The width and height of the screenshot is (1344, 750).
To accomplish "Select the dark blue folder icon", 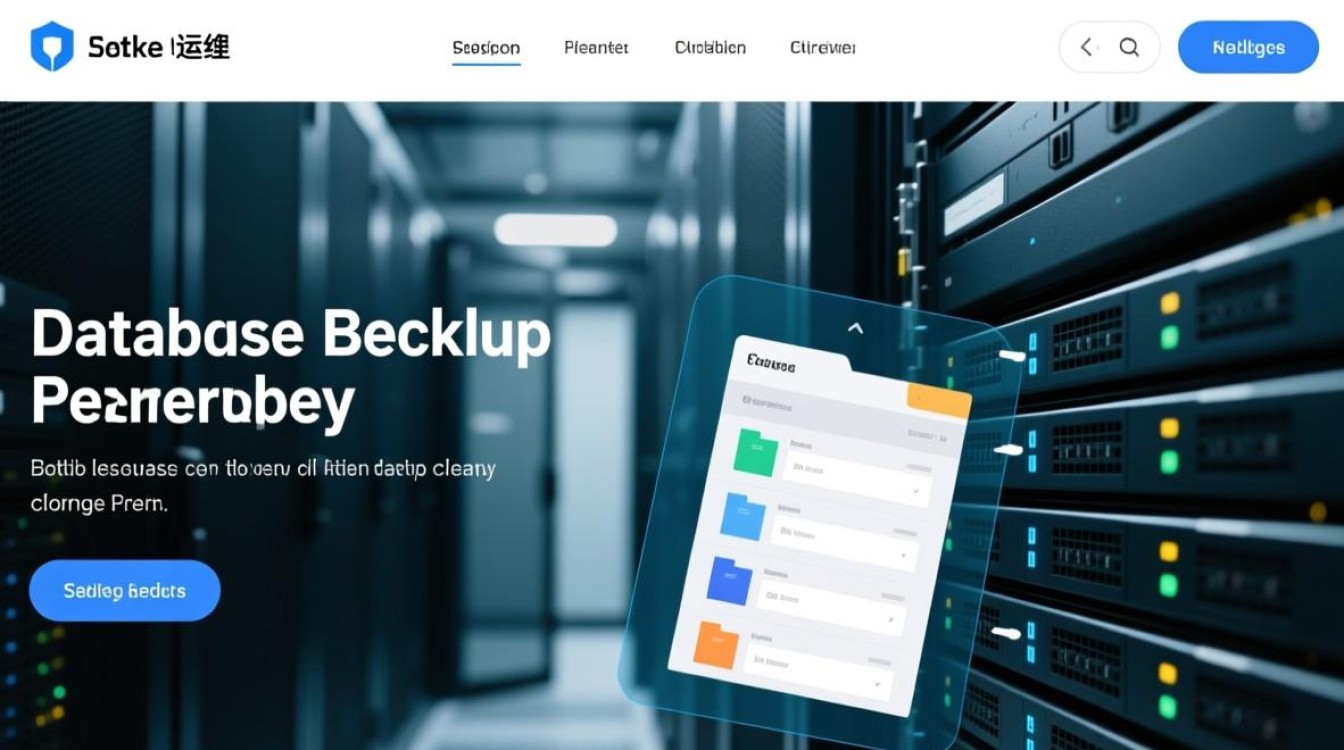I will coord(730,580).
